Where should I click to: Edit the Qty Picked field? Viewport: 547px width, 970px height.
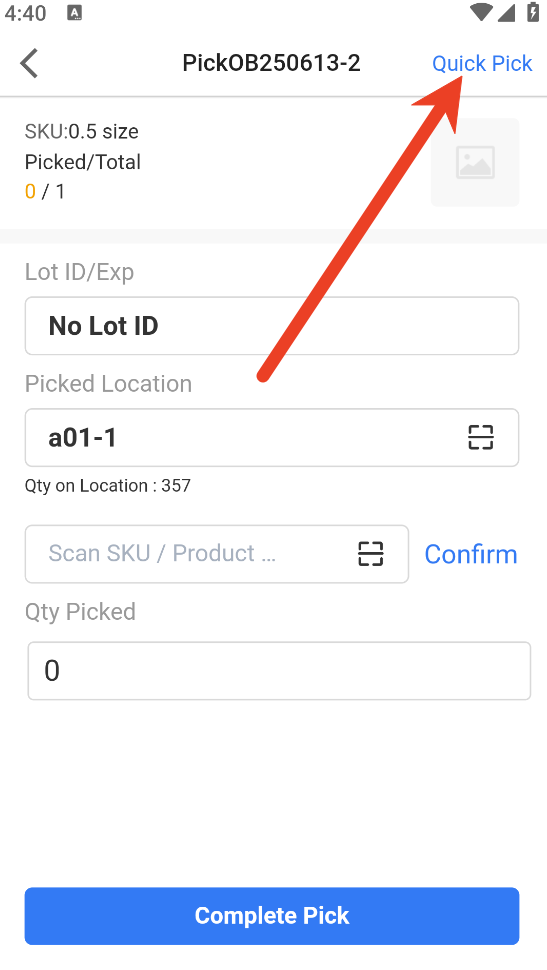279,671
